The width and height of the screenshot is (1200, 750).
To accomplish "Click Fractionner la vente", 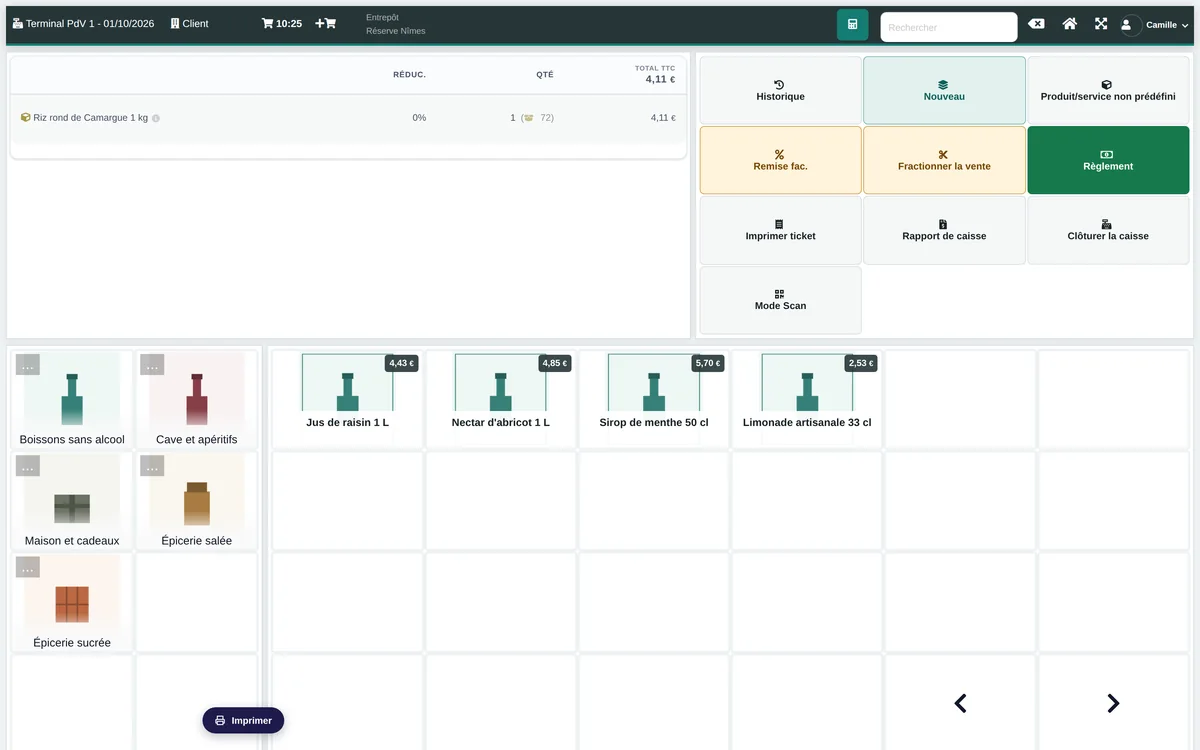I will [944, 160].
